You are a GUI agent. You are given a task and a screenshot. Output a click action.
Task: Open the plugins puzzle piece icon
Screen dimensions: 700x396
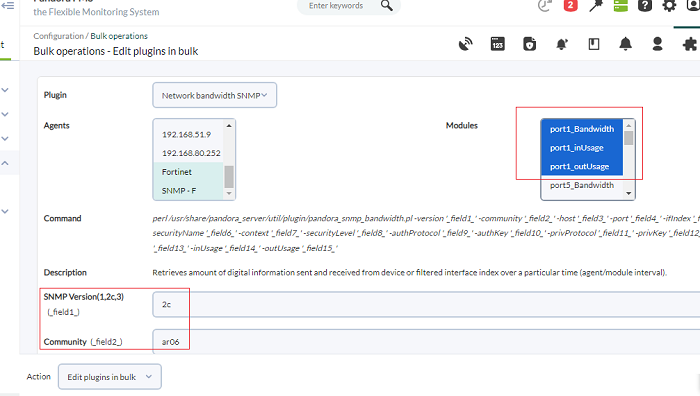point(690,44)
